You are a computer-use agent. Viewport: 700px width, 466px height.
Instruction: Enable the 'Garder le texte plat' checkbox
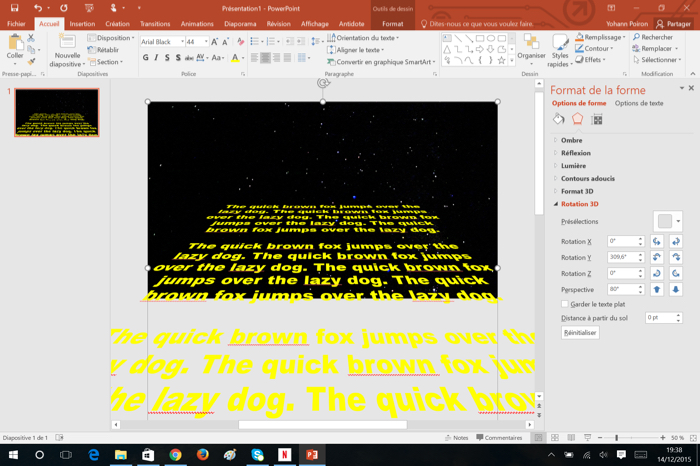pos(564,304)
